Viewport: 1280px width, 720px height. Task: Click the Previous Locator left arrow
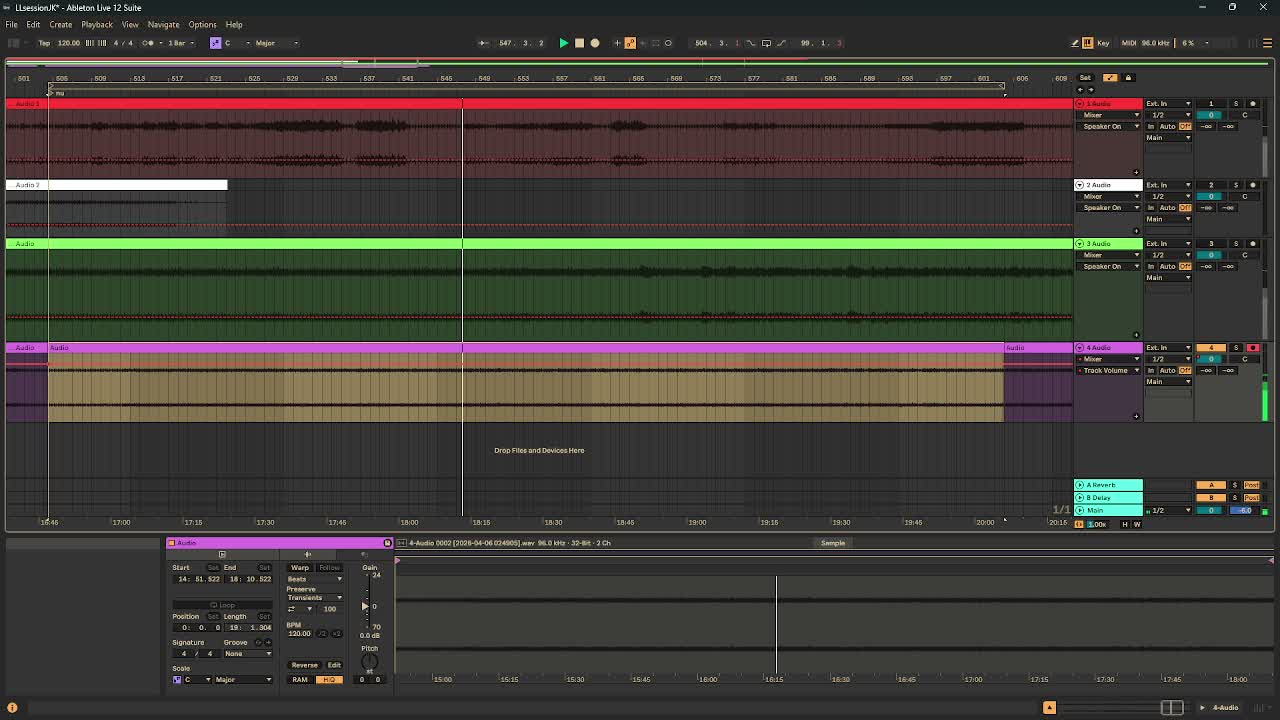point(1079,90)
